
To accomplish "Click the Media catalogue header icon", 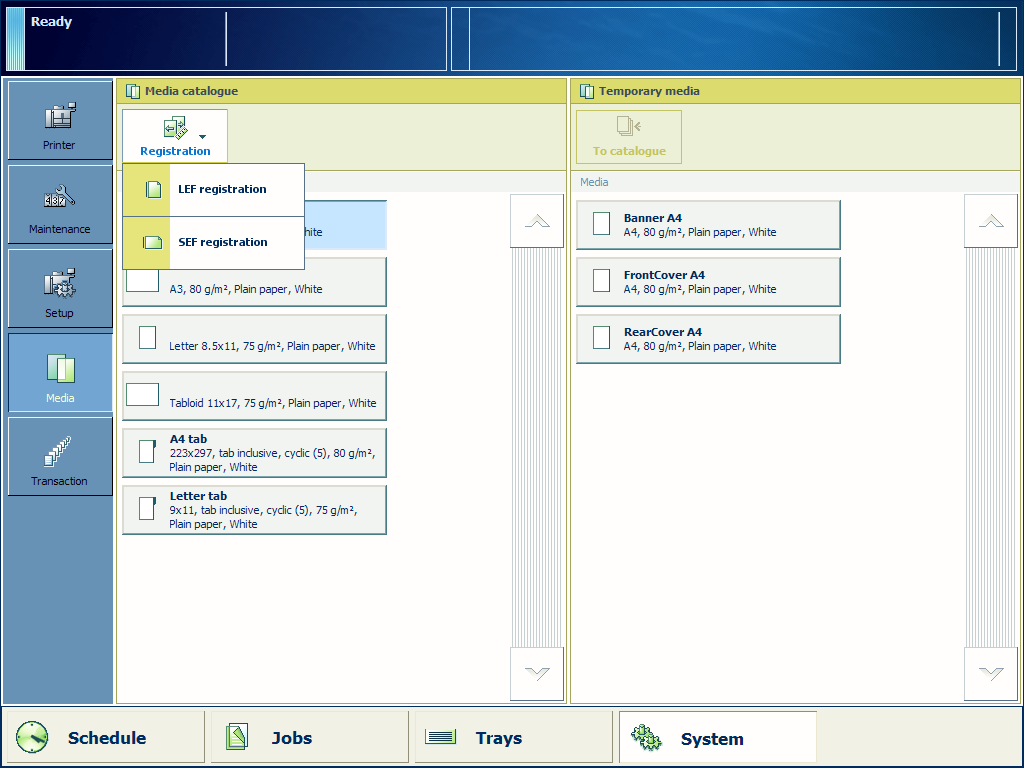I will click(x=133, y=91).
